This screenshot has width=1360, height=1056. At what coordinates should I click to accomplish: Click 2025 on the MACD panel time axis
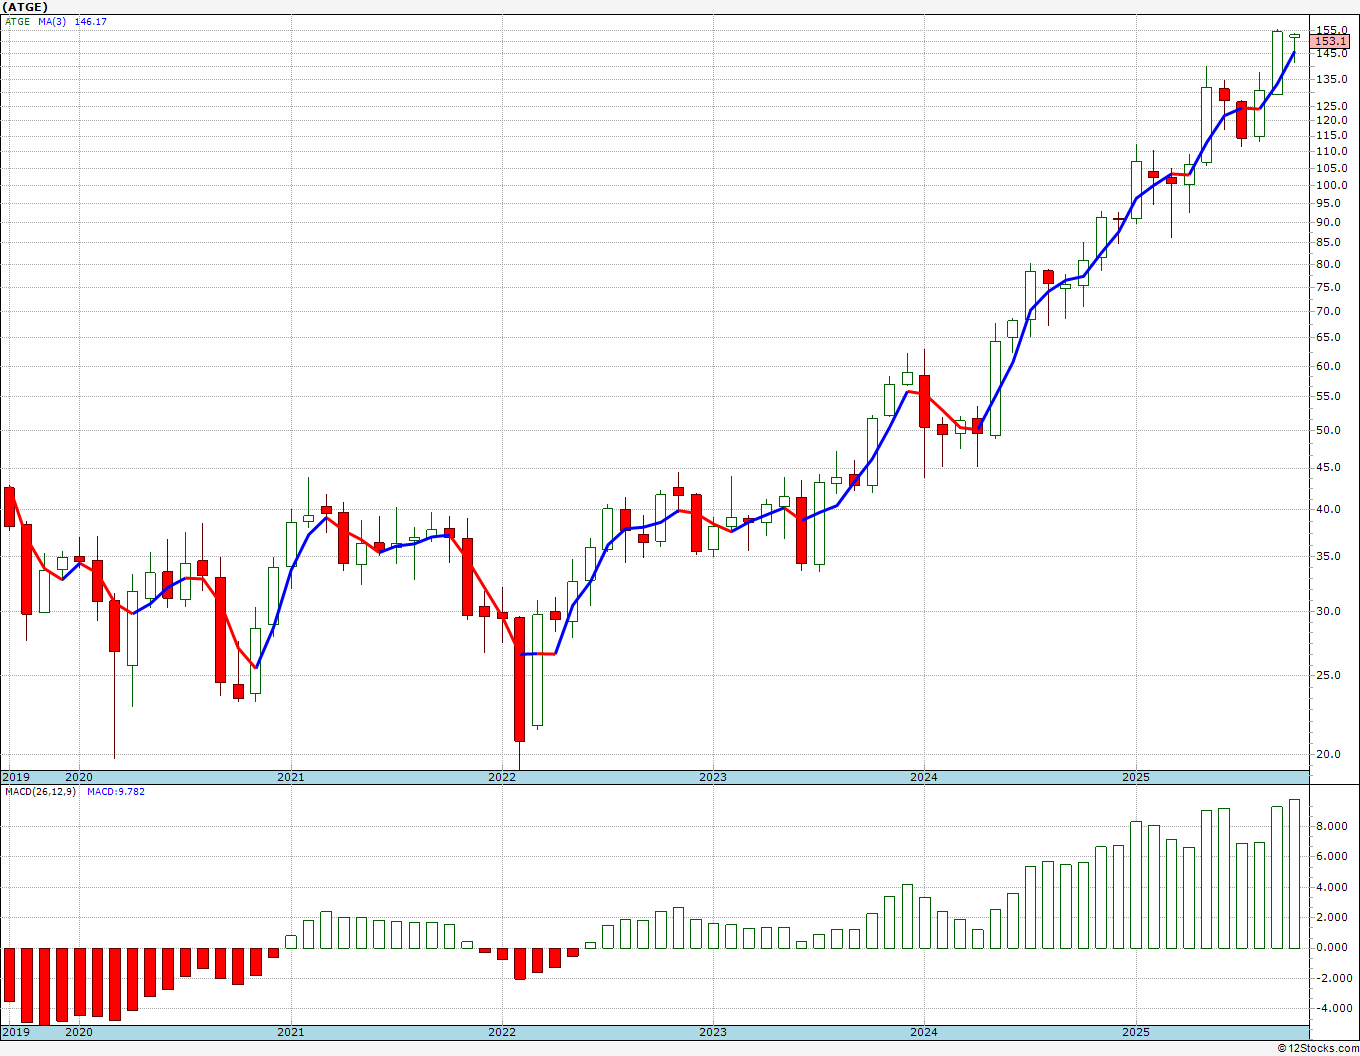tap(1136, 1032)
